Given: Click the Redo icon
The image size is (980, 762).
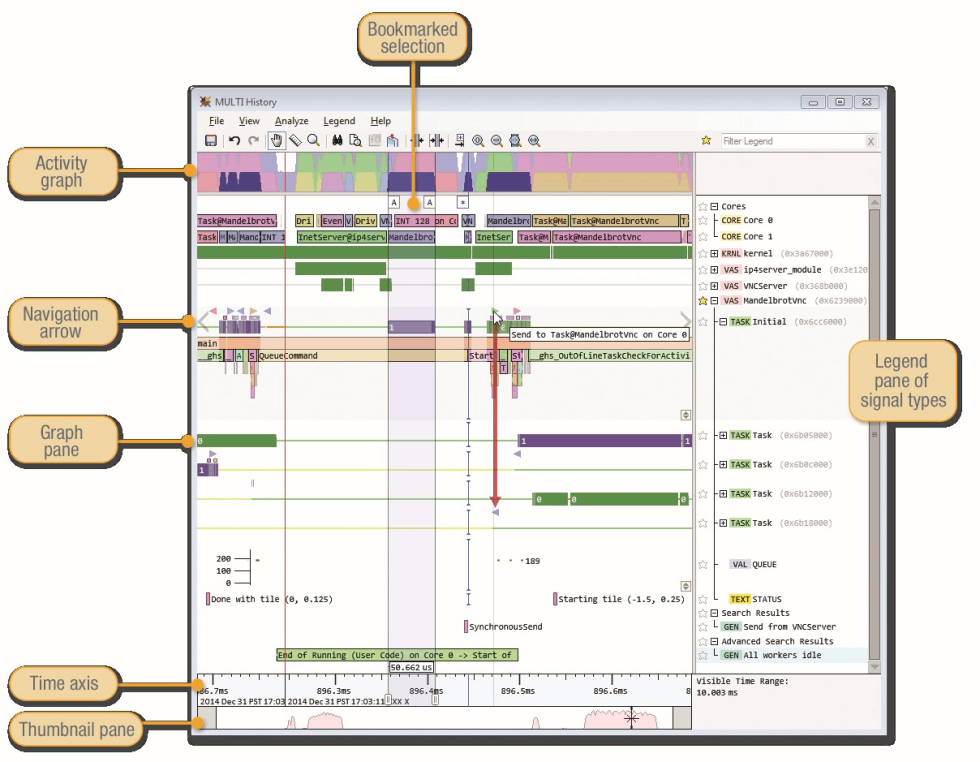Looking at the screenshot, I should coord(255,140).
